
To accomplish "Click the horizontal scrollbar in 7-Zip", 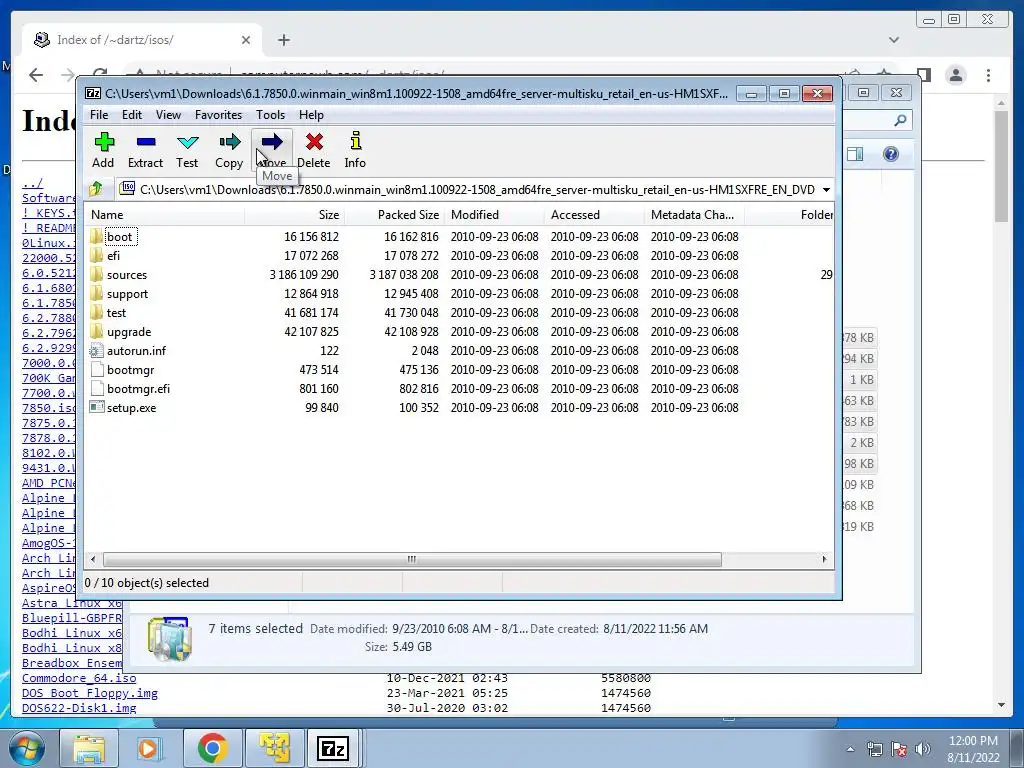I will point(412,560).
